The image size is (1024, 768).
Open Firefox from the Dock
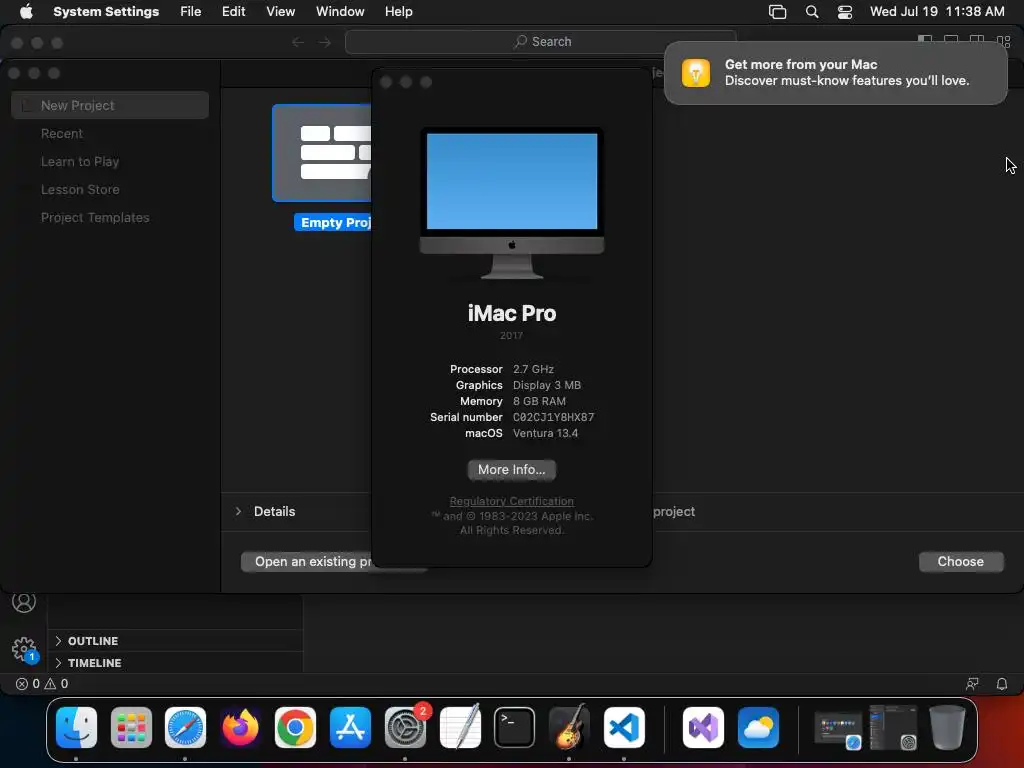pyautogui.click(x=240, y=728)
